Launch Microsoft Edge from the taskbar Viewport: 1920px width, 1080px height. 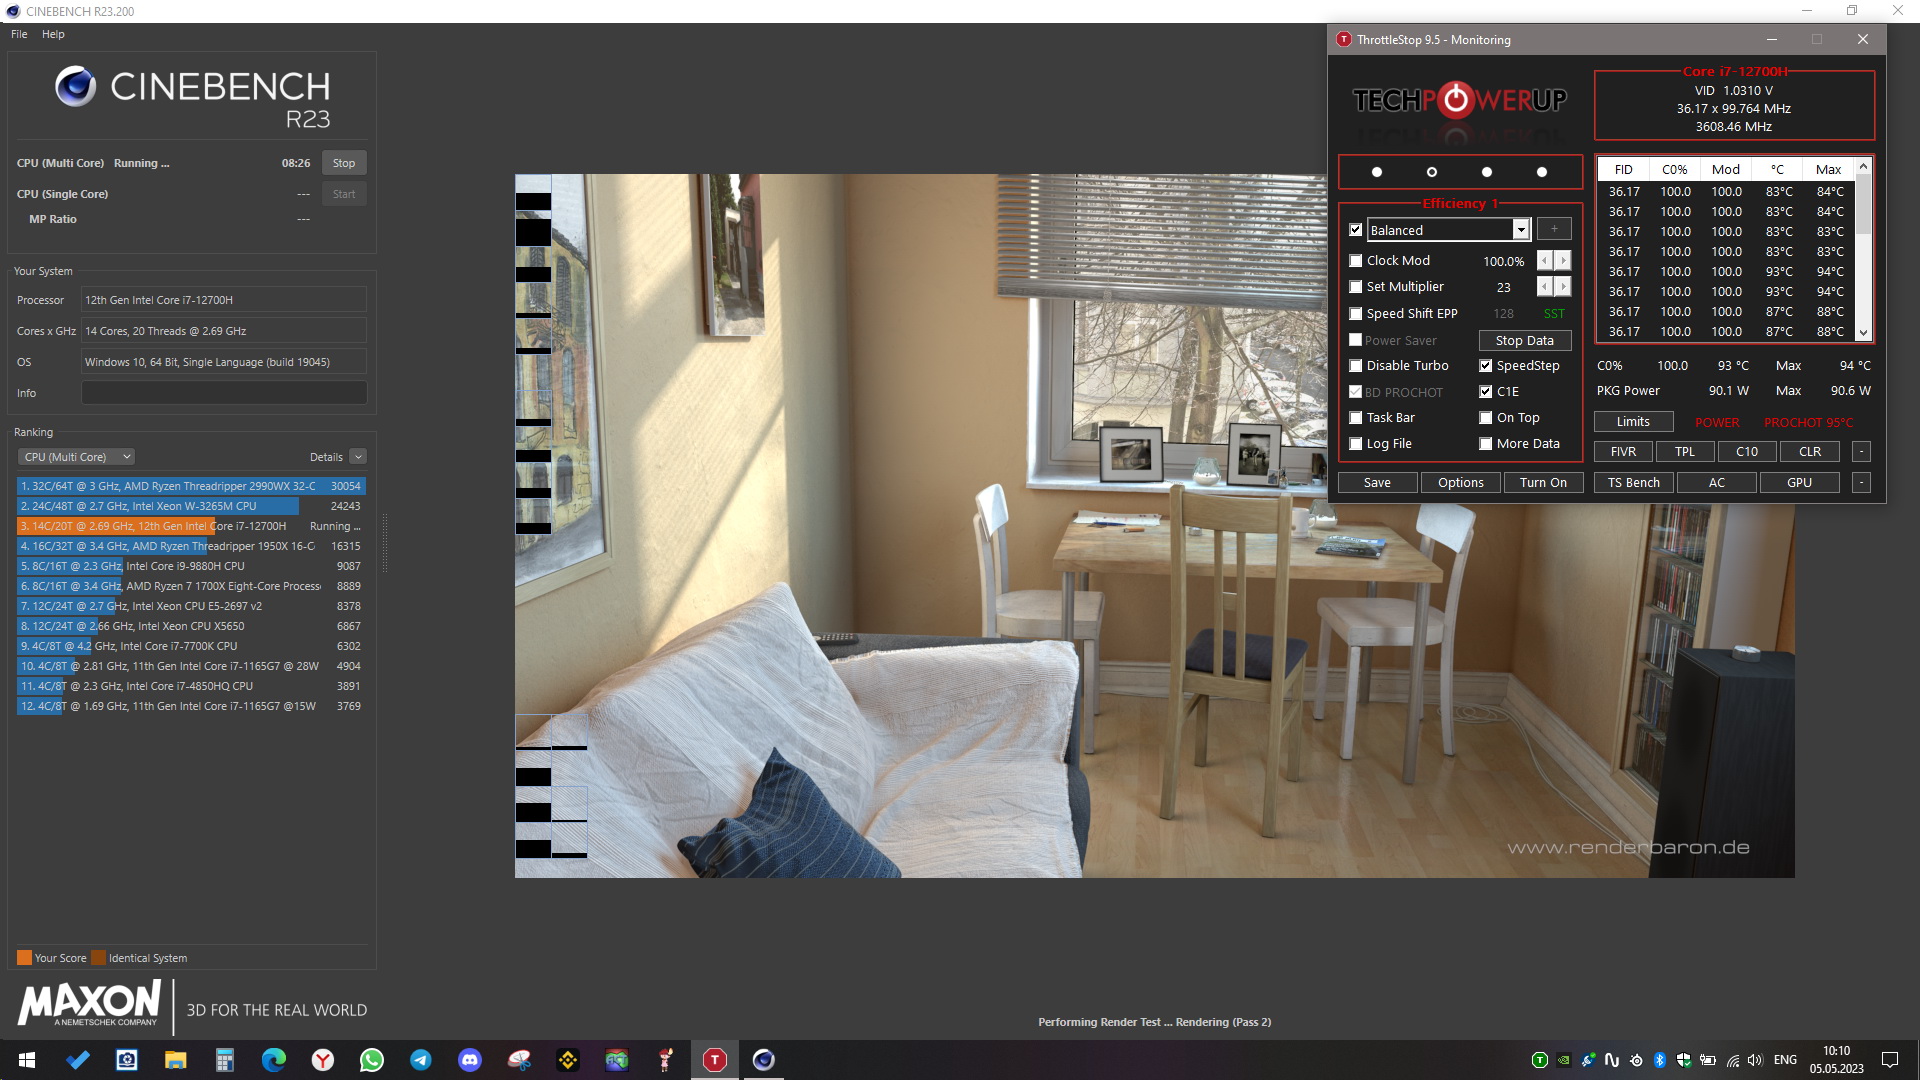point(274,1060)
